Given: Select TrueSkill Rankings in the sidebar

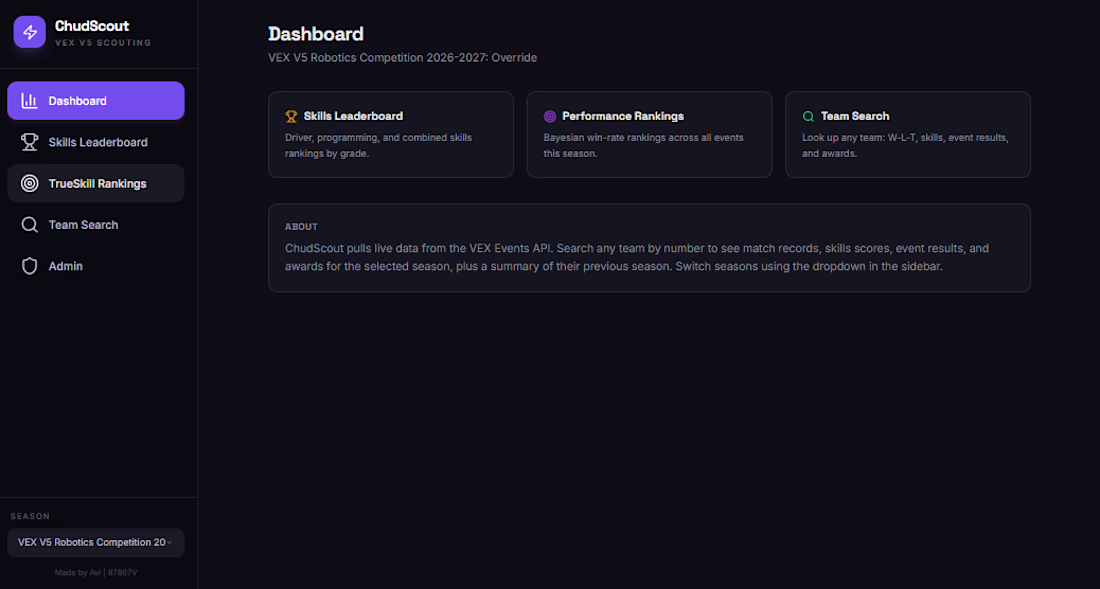Looking at the screenshot, I should (96, 184).
